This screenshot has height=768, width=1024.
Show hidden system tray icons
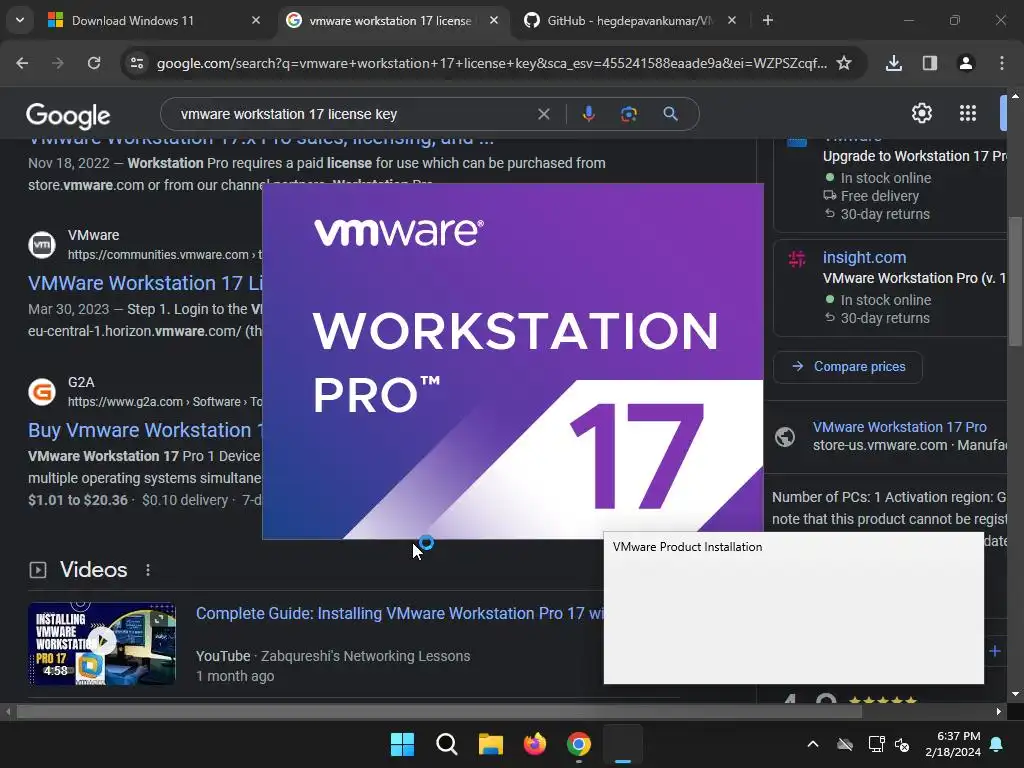point(813,744)
